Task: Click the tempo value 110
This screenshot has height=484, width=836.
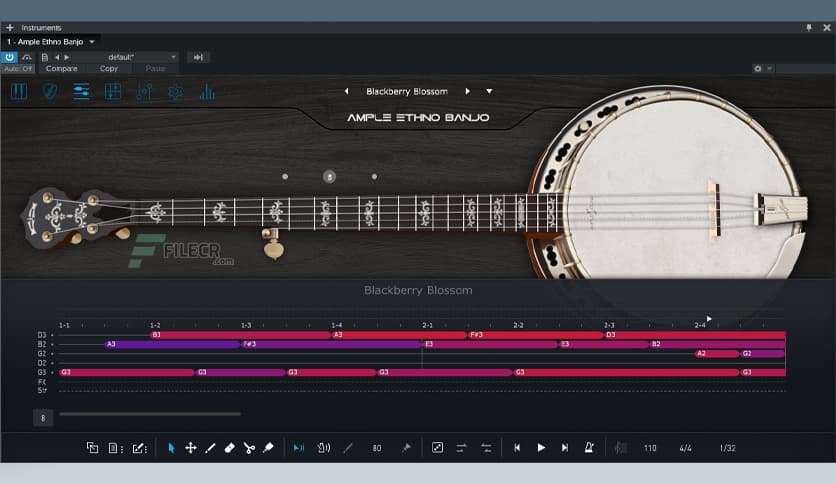Action: pos(650,448)
